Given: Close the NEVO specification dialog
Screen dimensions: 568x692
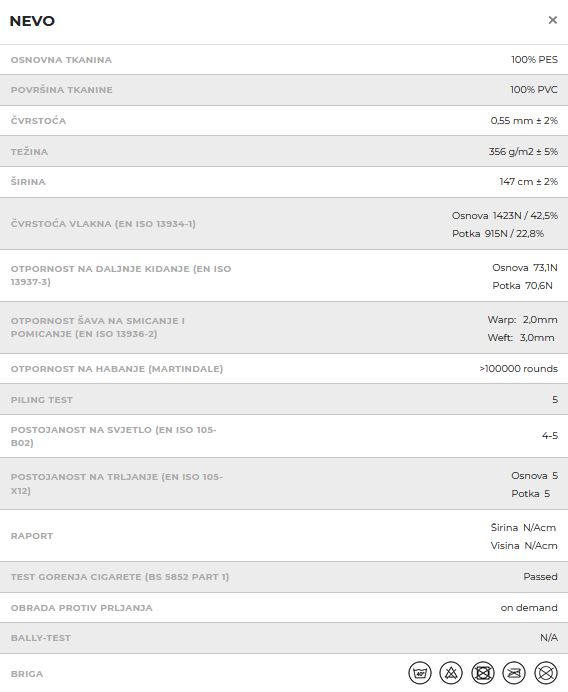Looking at the screenshot, I should coord(553,20).
